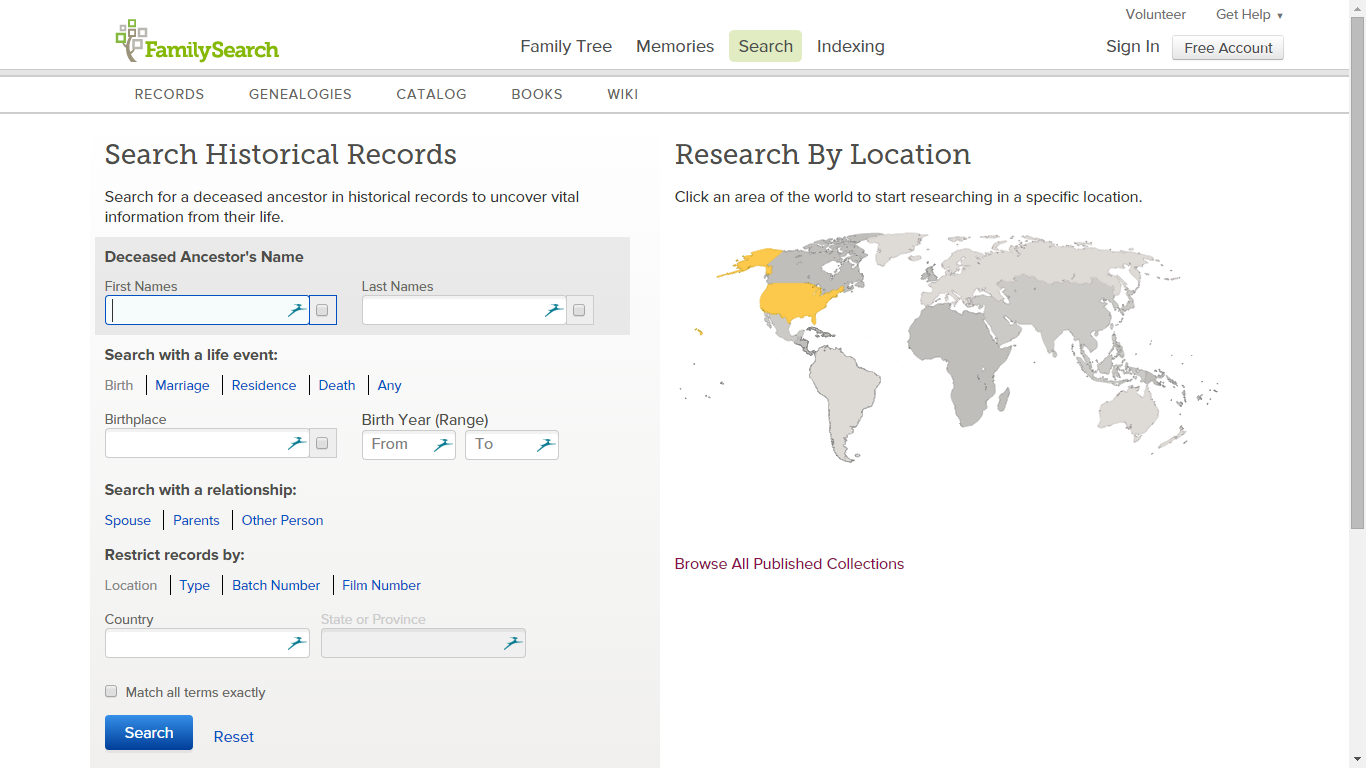Click the autofill icon in the To year field
This screenshot has height=768, width=1366.
coord(545,445)
